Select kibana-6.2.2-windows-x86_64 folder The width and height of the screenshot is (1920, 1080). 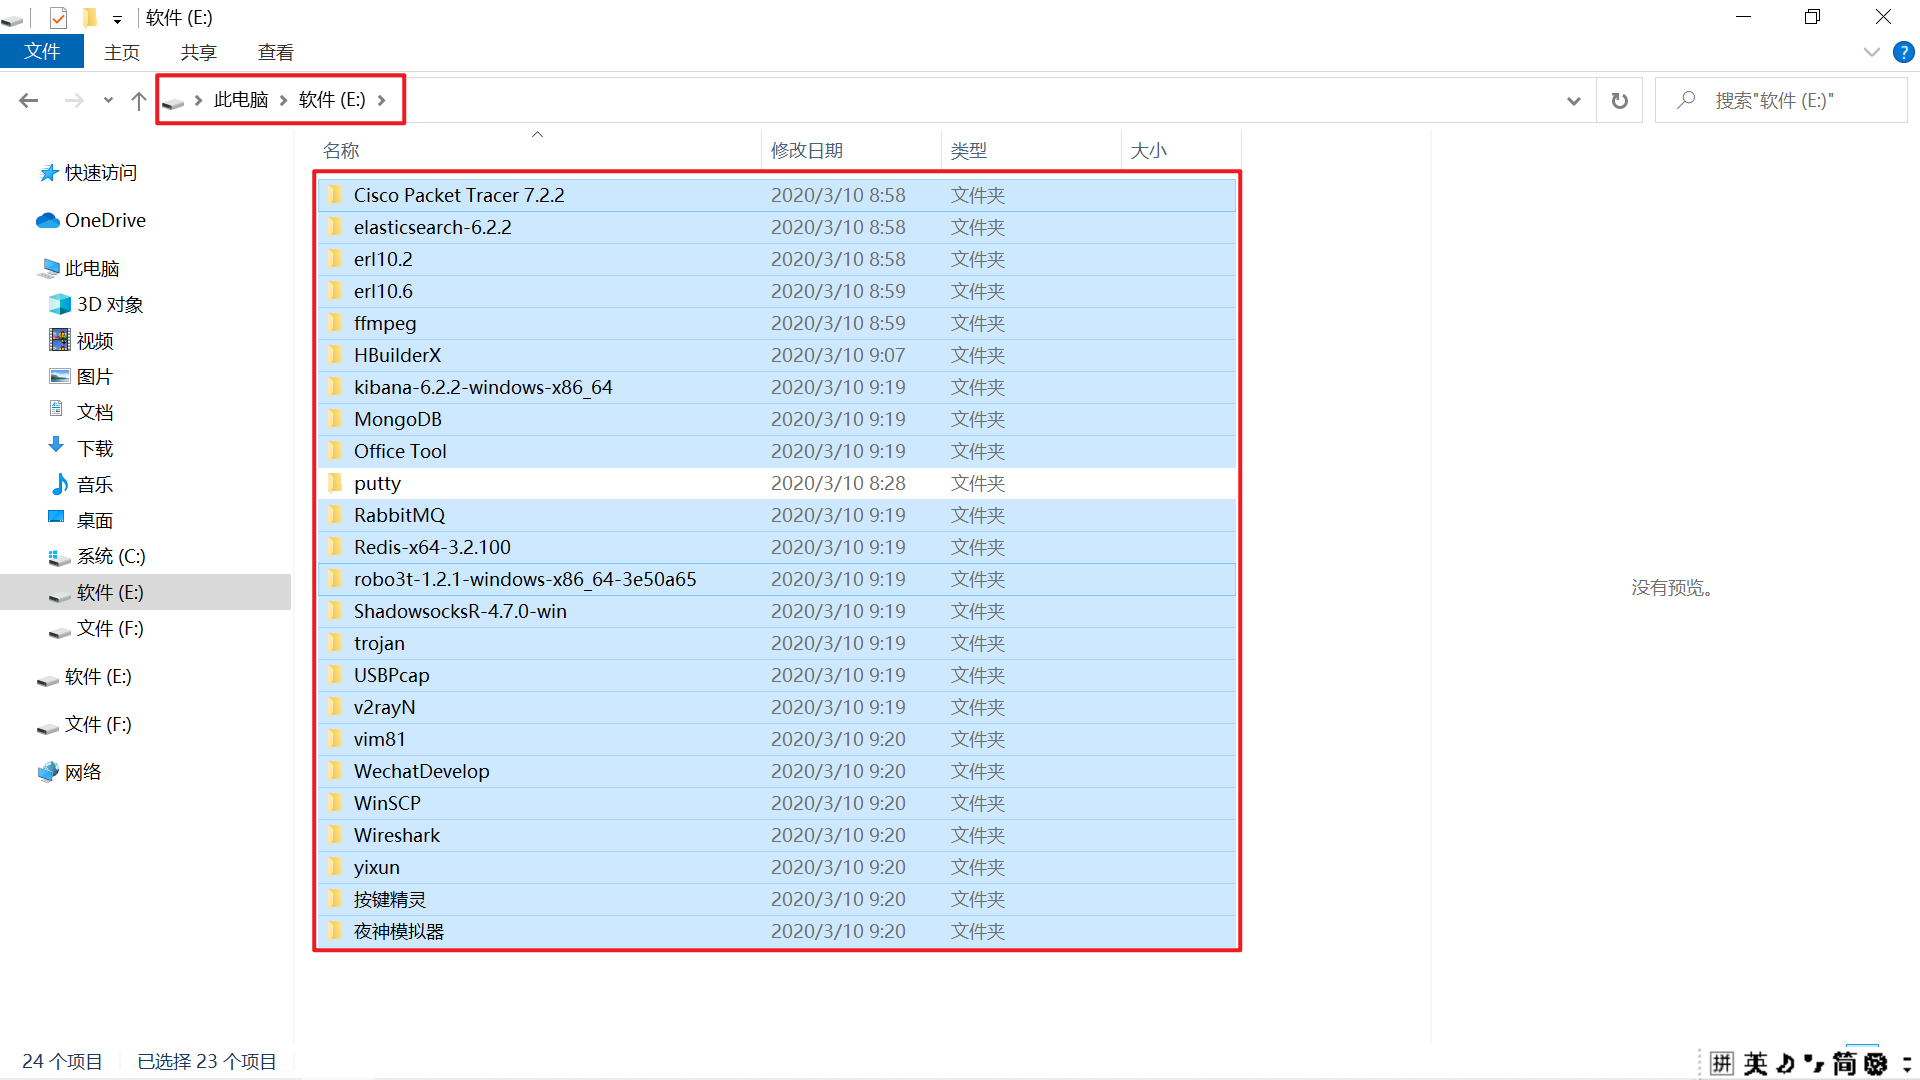click(777, 387)
